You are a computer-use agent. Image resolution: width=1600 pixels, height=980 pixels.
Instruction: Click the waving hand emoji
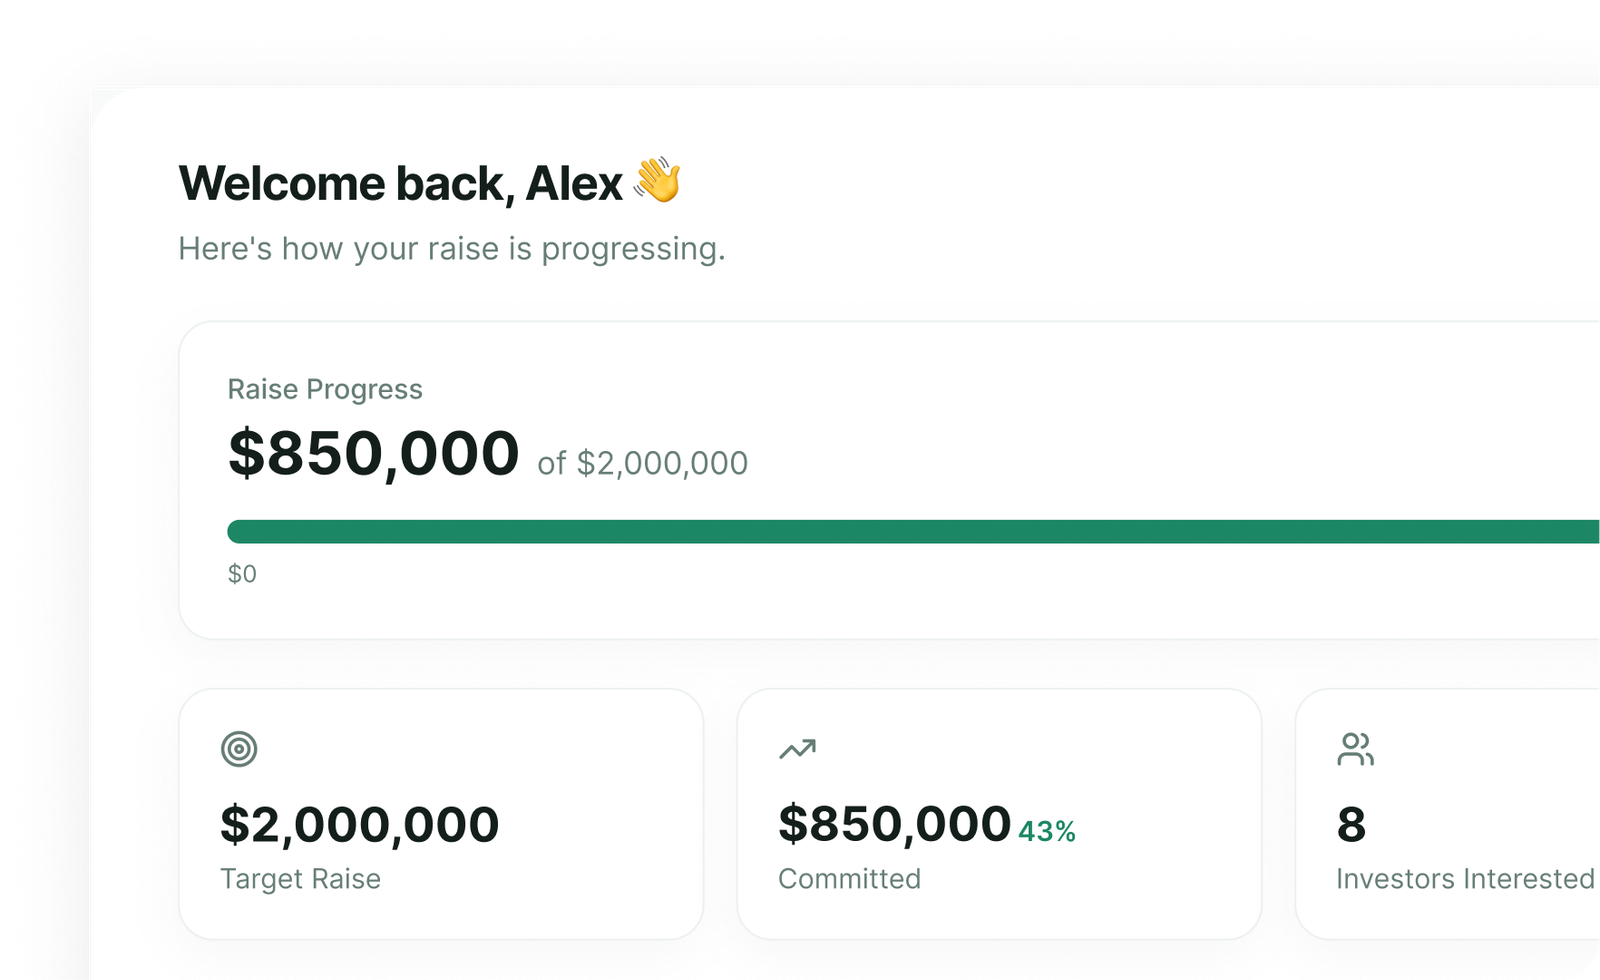coord(658,181)
